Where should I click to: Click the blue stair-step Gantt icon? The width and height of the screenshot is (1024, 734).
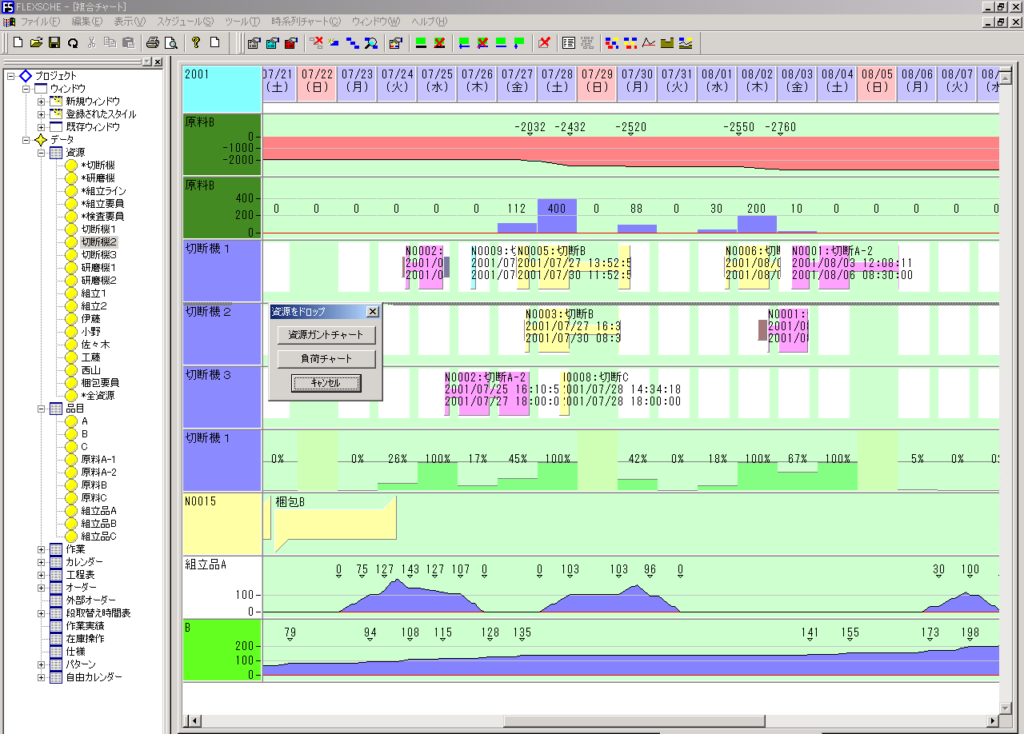coord(353,43)
